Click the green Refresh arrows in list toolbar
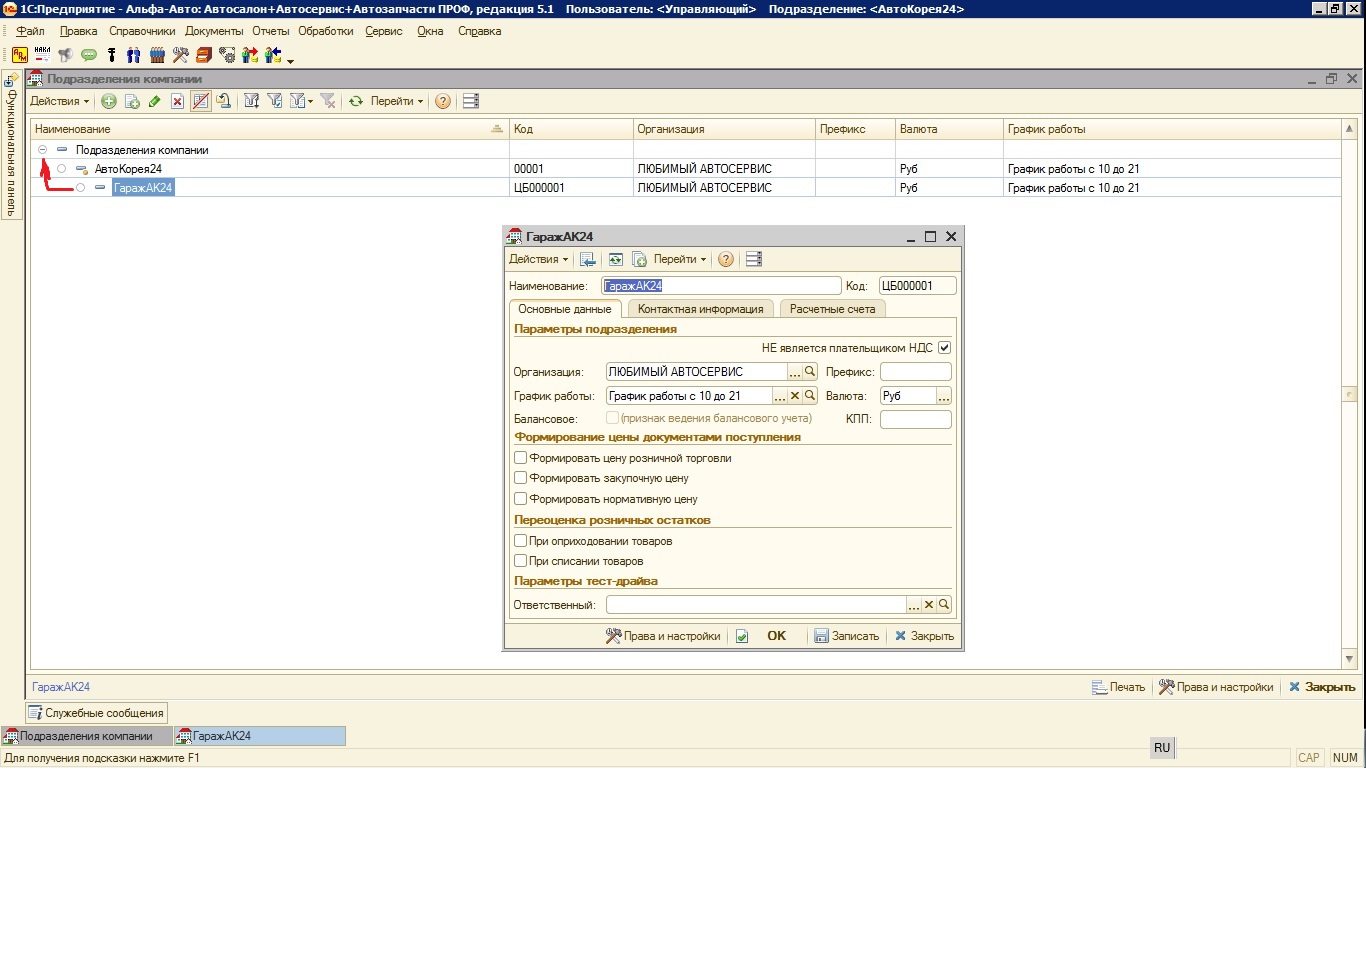Screen dimensions: 1366x966 click(x=355, y=101)
